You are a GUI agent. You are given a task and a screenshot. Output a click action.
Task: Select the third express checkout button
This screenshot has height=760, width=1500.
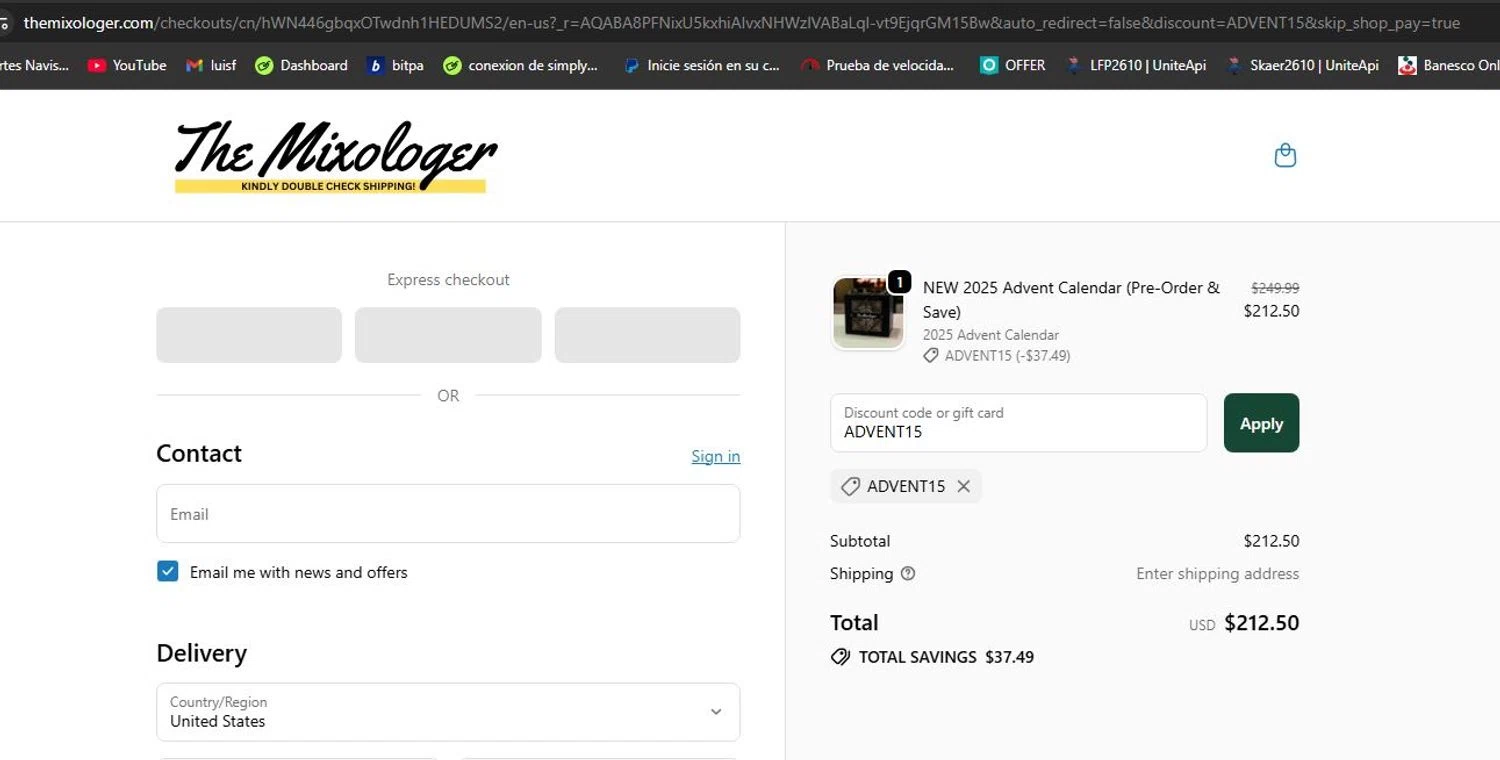pyautogui.click(x=647, y=335)
